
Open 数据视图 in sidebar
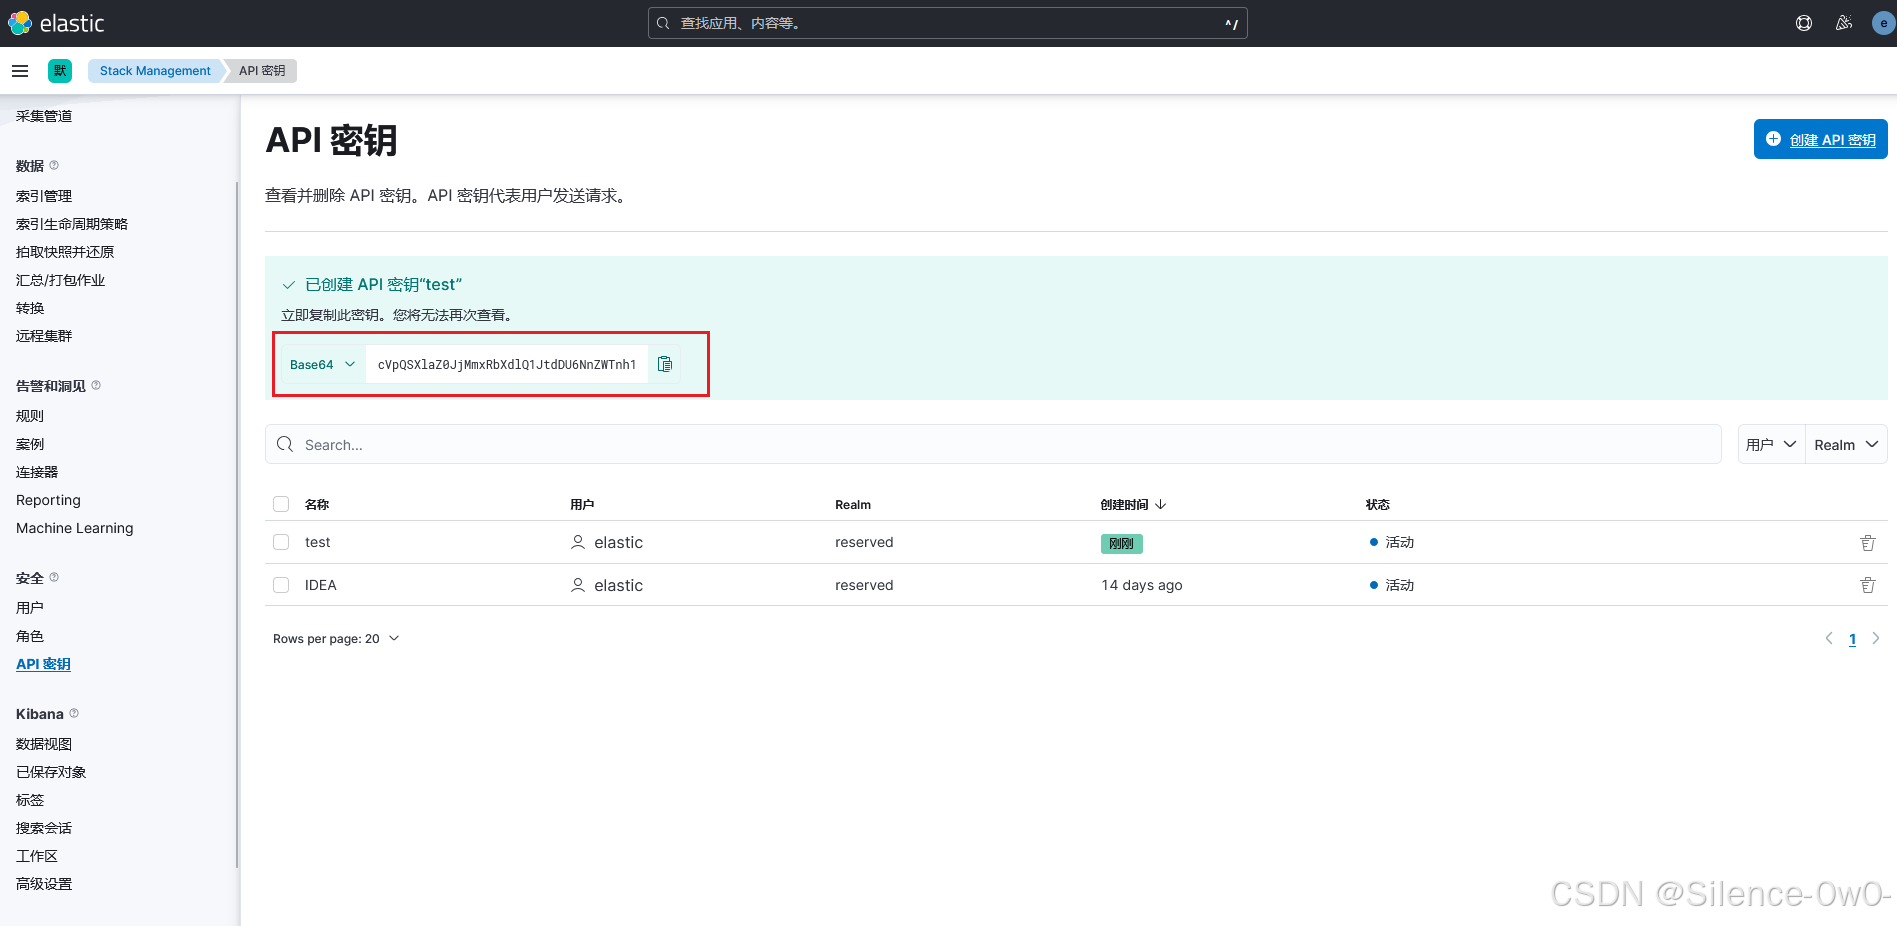[x=44, y=744]
